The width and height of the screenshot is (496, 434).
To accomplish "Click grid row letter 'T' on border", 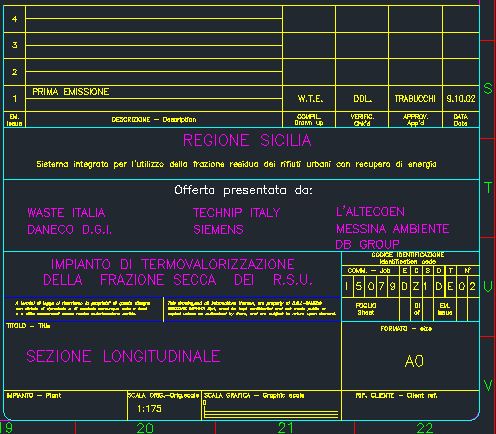I will pos(488,188).
